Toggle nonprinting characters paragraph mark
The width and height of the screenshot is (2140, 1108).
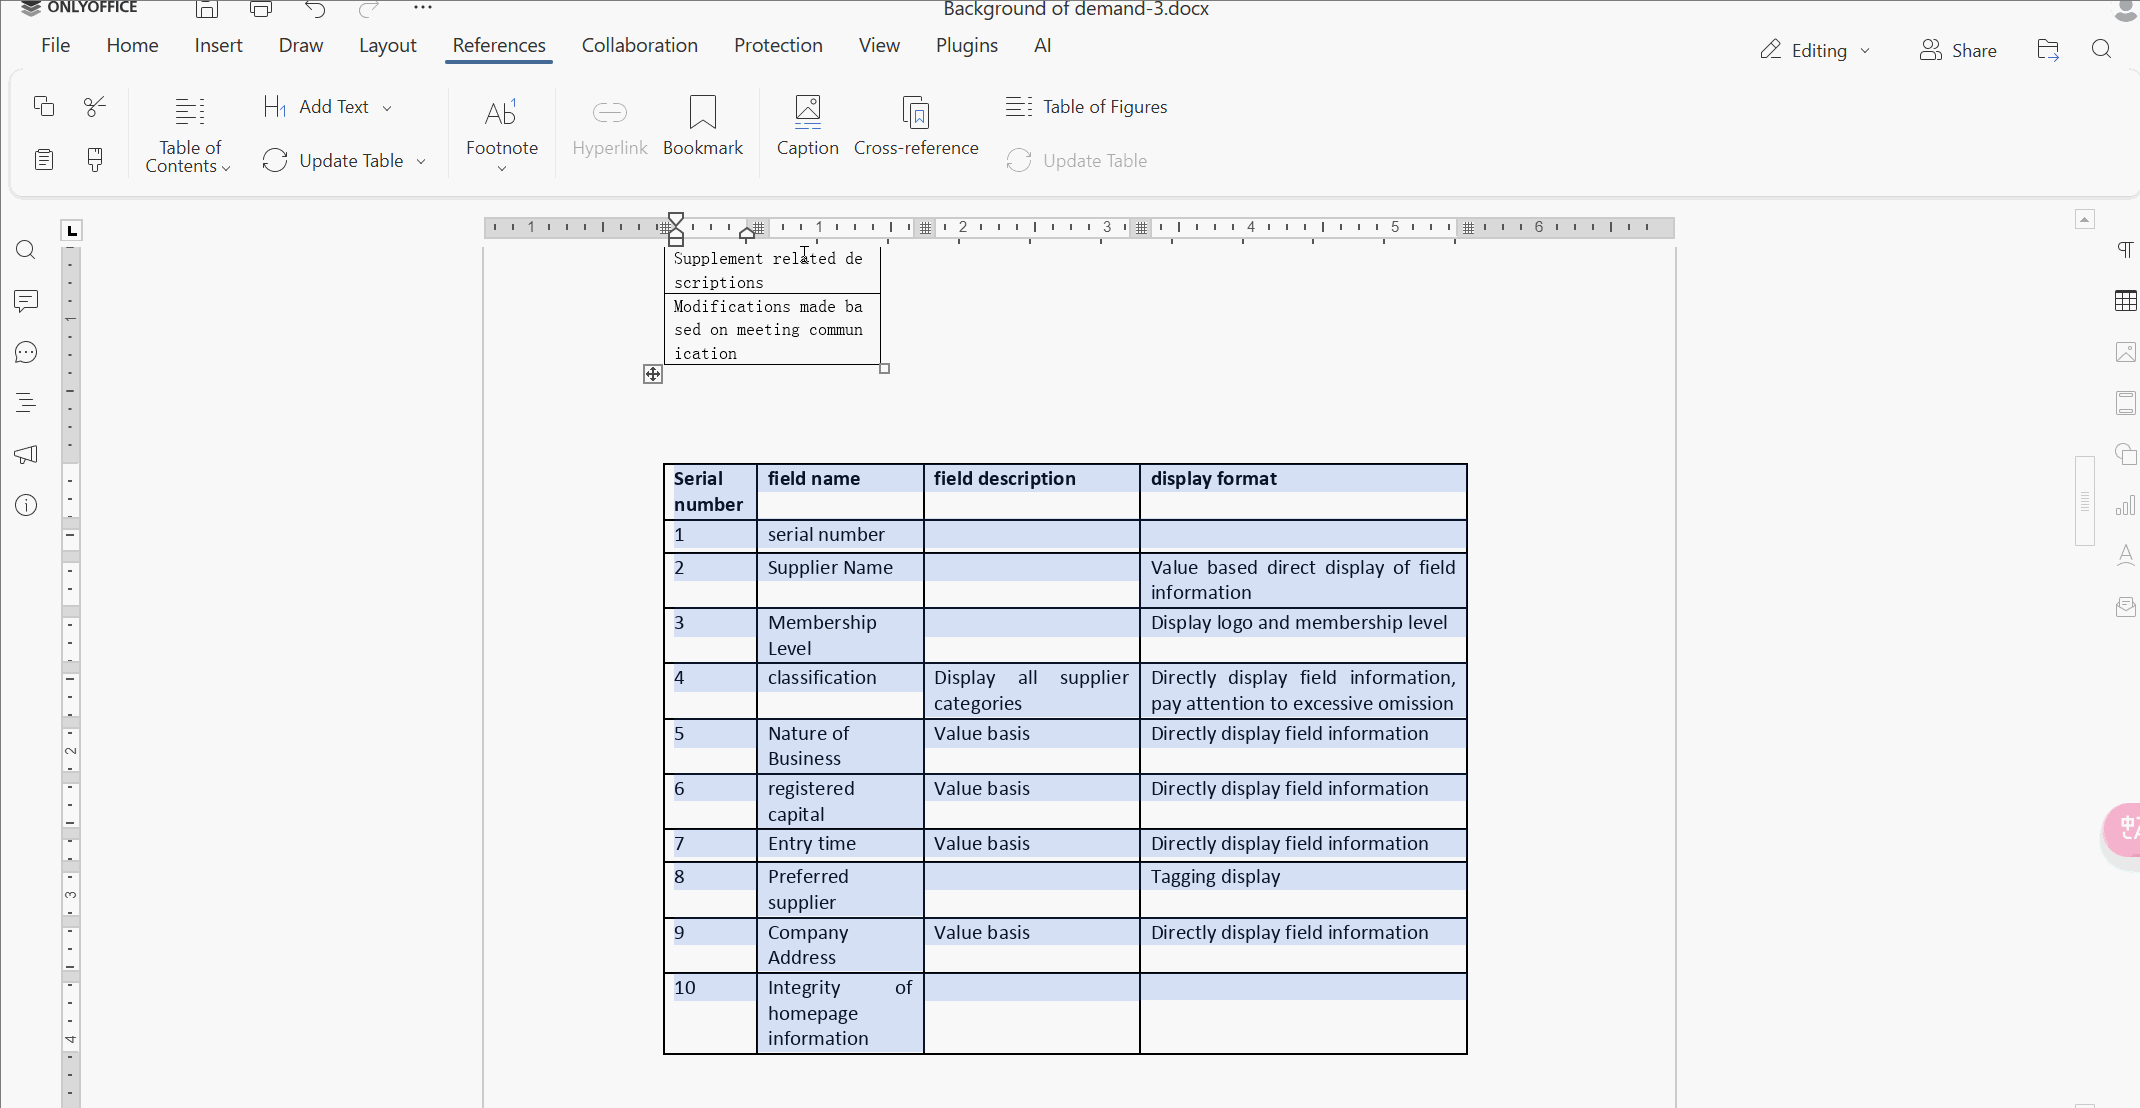pyautogui.click(x=2125, y=249)
